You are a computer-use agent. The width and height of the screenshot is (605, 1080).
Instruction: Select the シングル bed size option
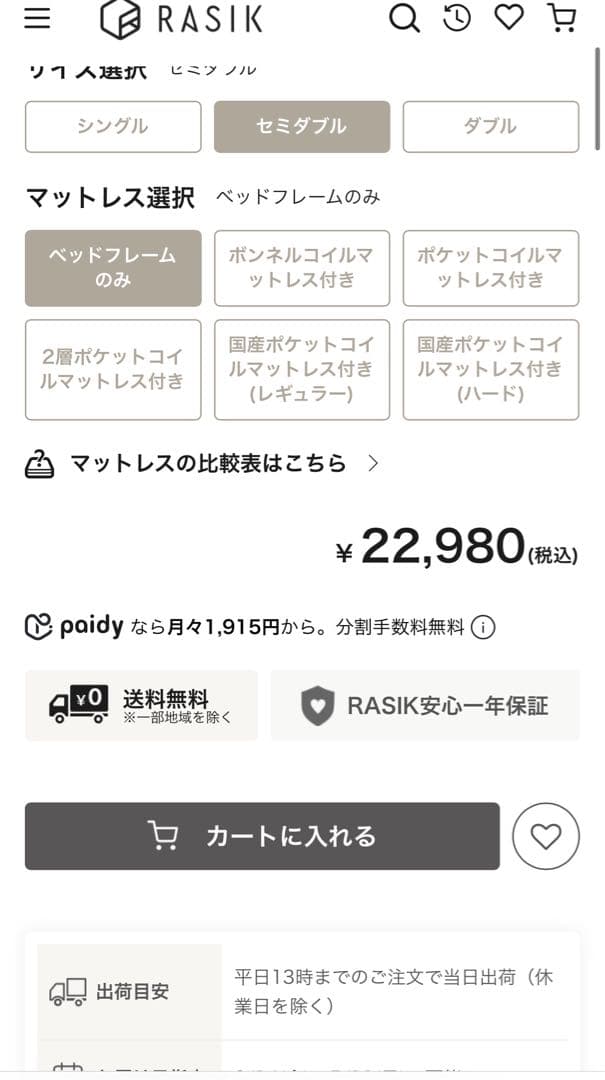[112, 126]
